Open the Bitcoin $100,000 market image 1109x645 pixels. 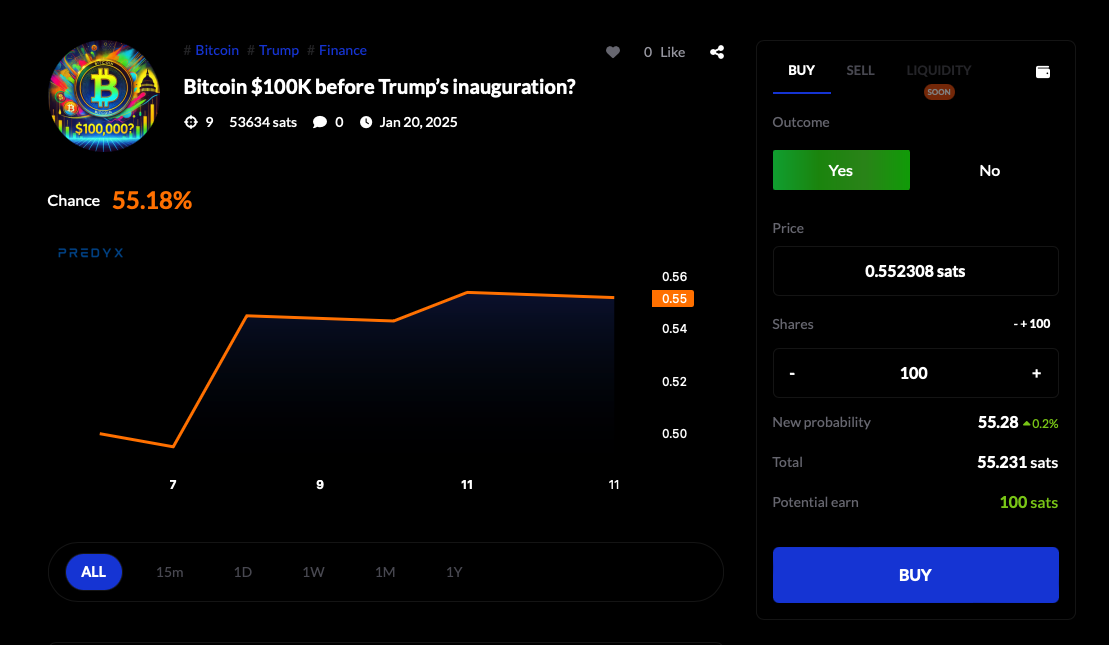coord(104,96)
